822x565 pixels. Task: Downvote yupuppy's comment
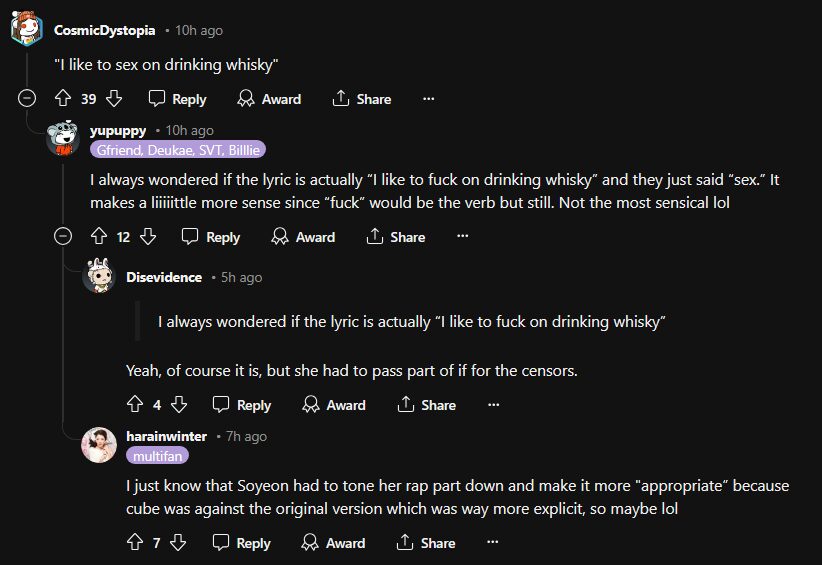[148, 237]
